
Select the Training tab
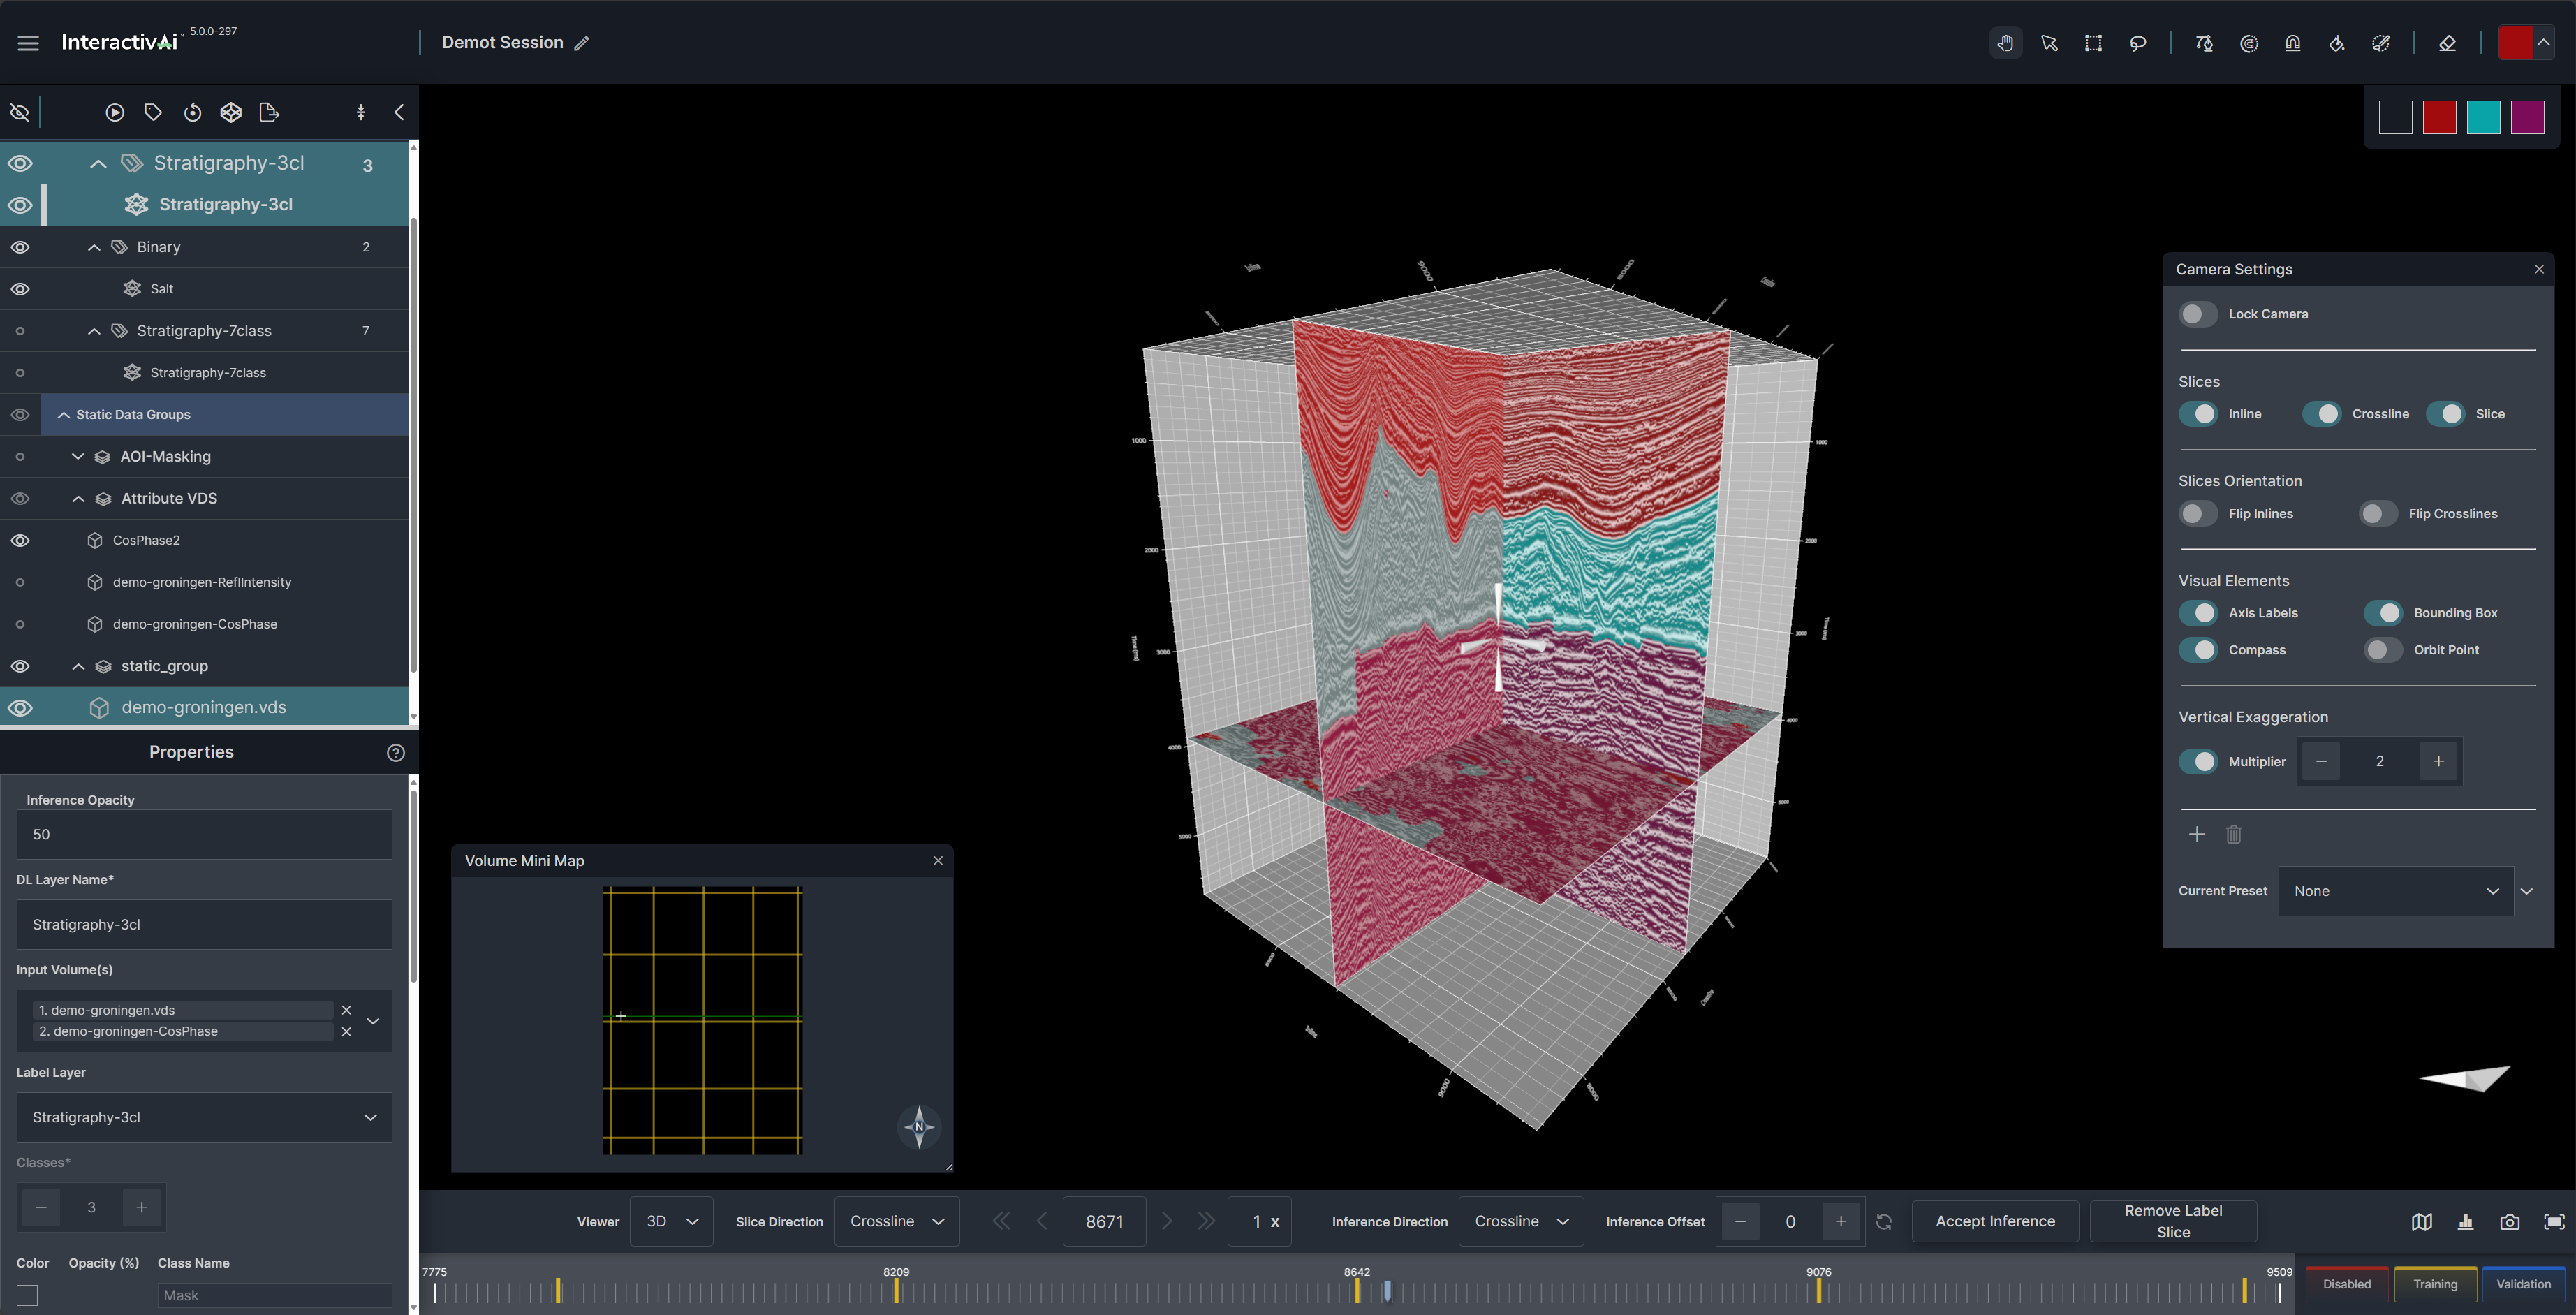coord(2435,1284)
